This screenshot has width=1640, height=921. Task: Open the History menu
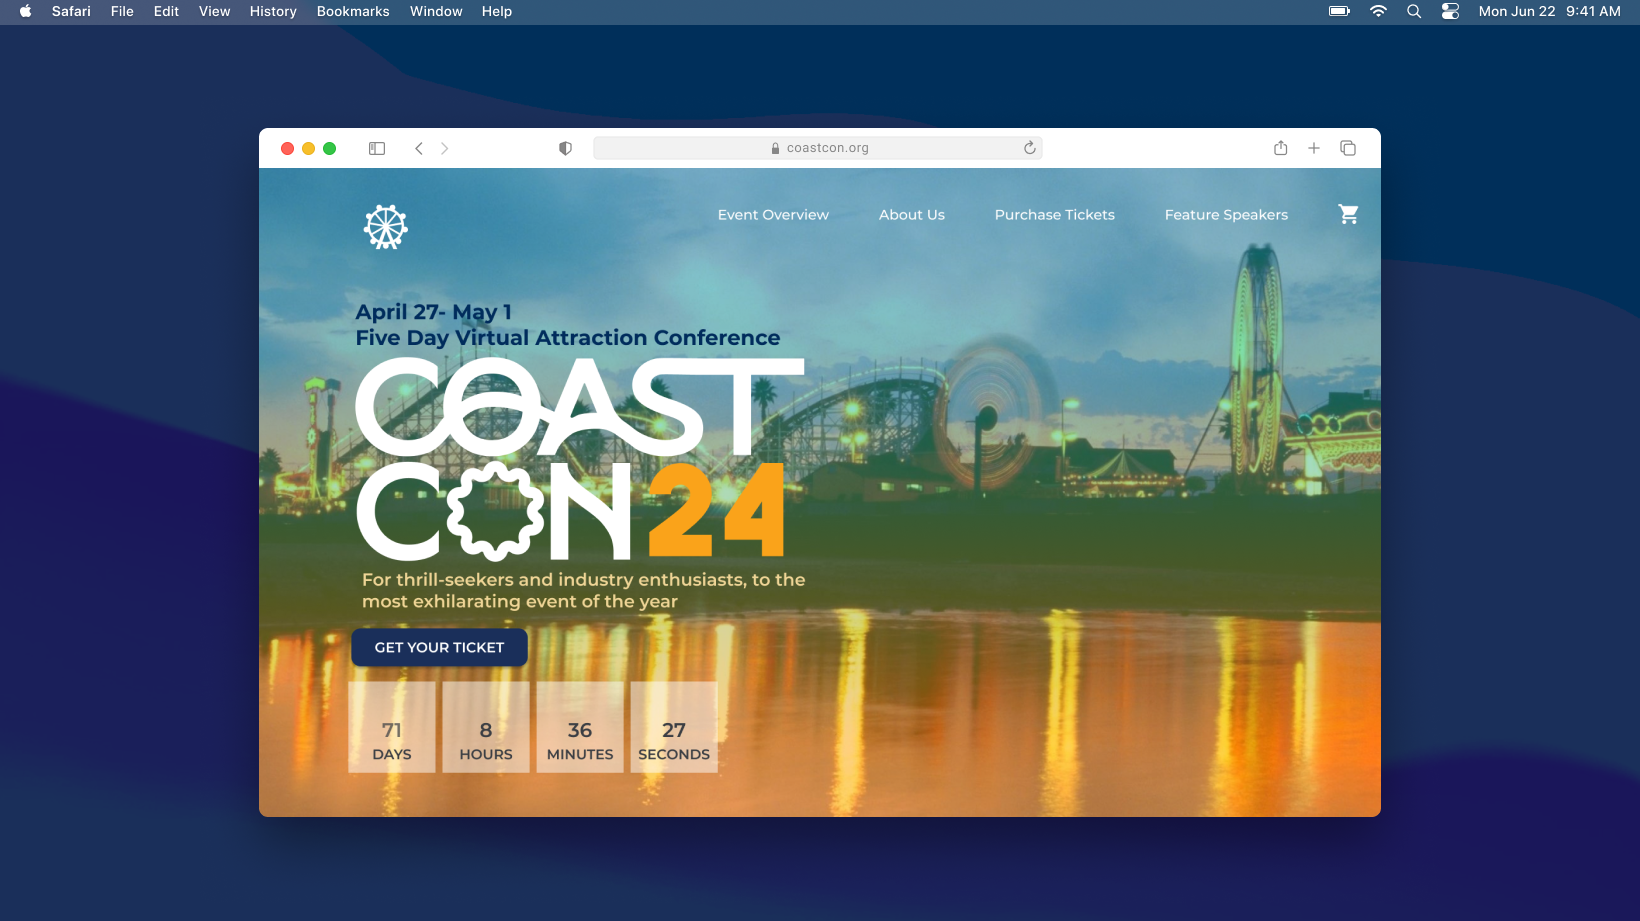(273, 11)
